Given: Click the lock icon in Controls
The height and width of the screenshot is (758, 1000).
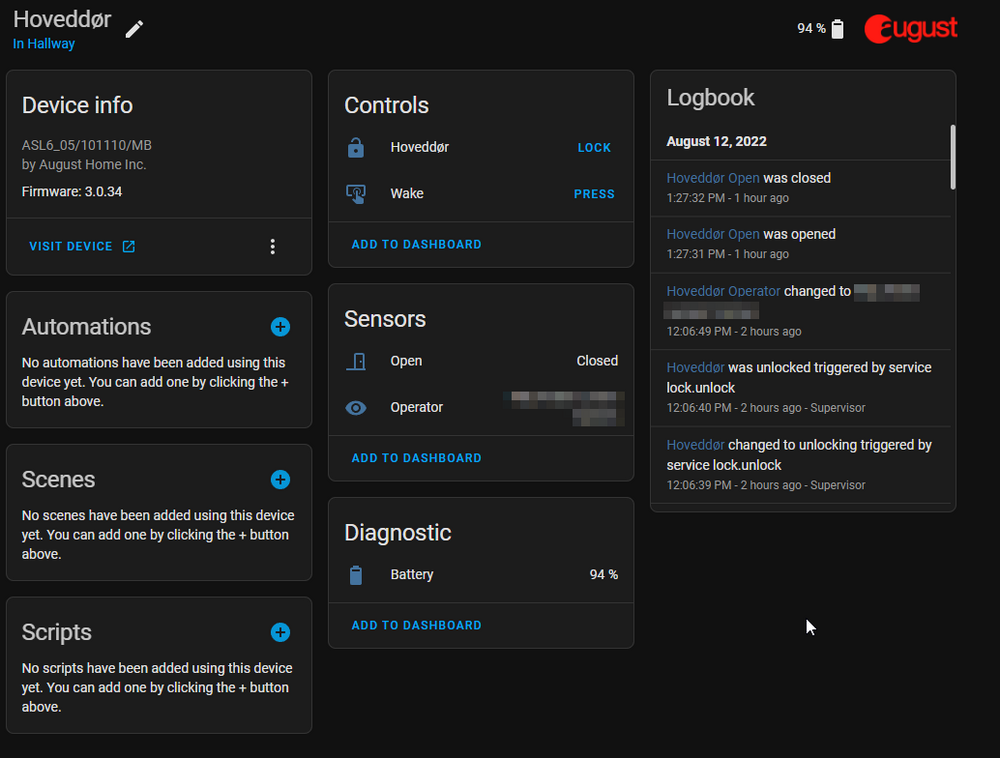Looking at the screenshot, I should [x=356, y=148].
